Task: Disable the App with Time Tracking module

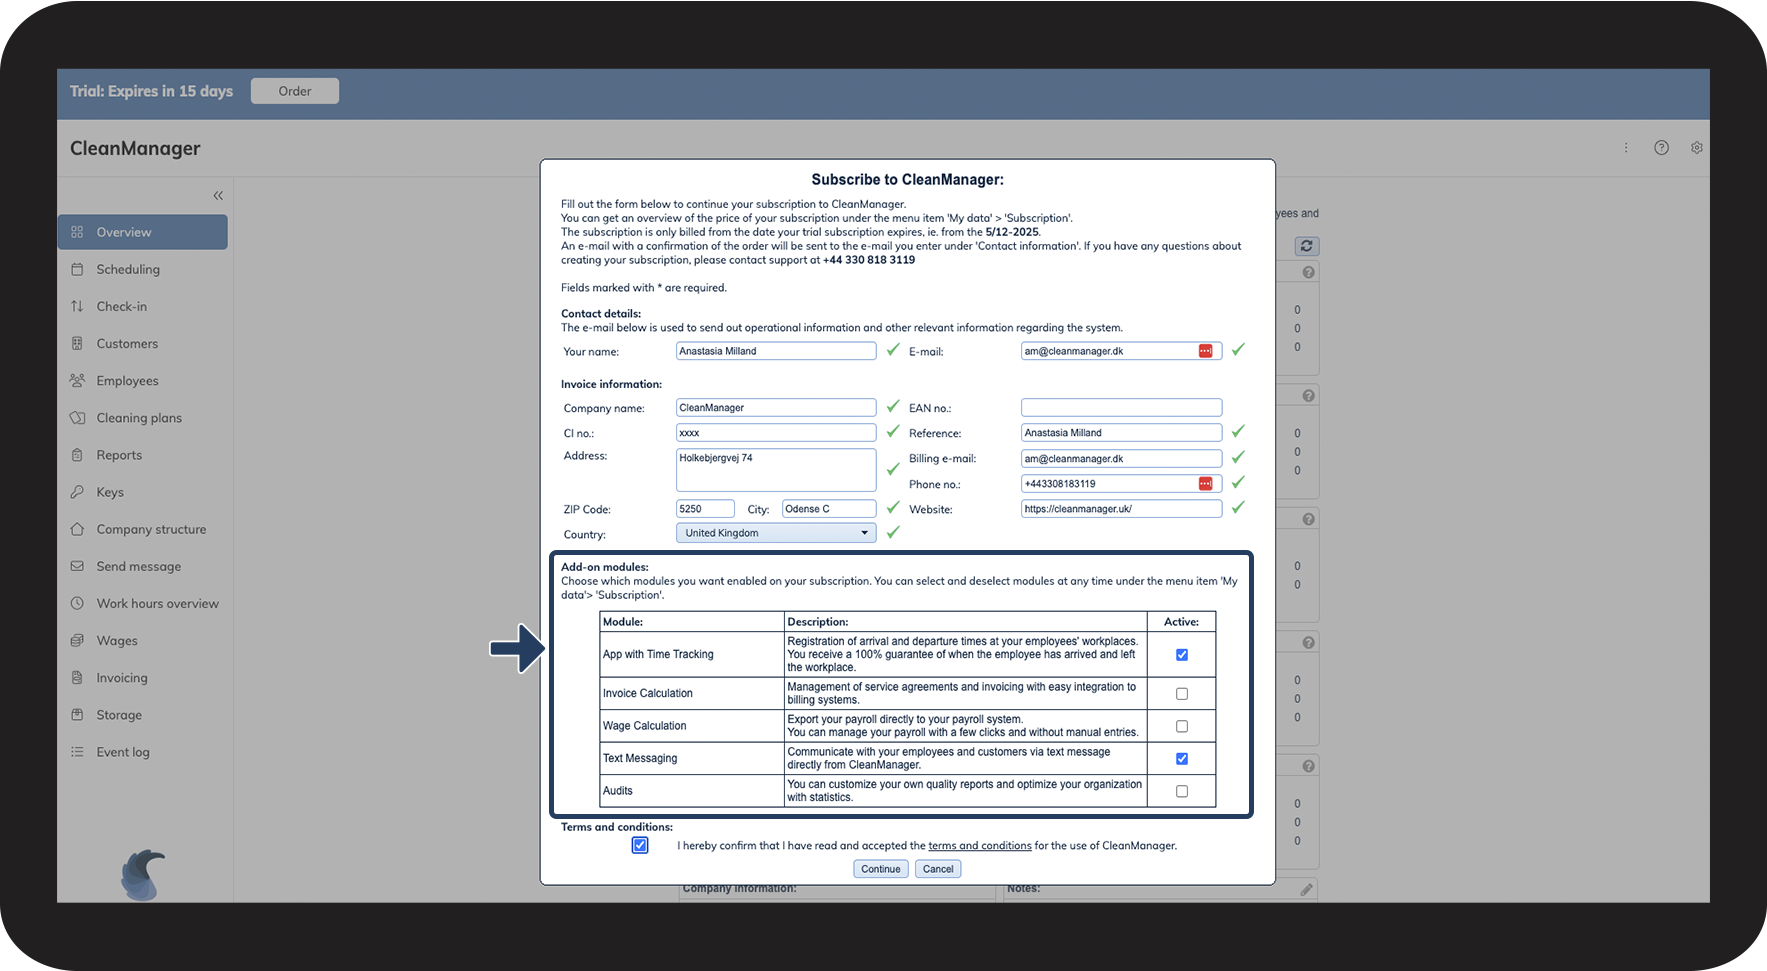Action: pos(1182,655)
